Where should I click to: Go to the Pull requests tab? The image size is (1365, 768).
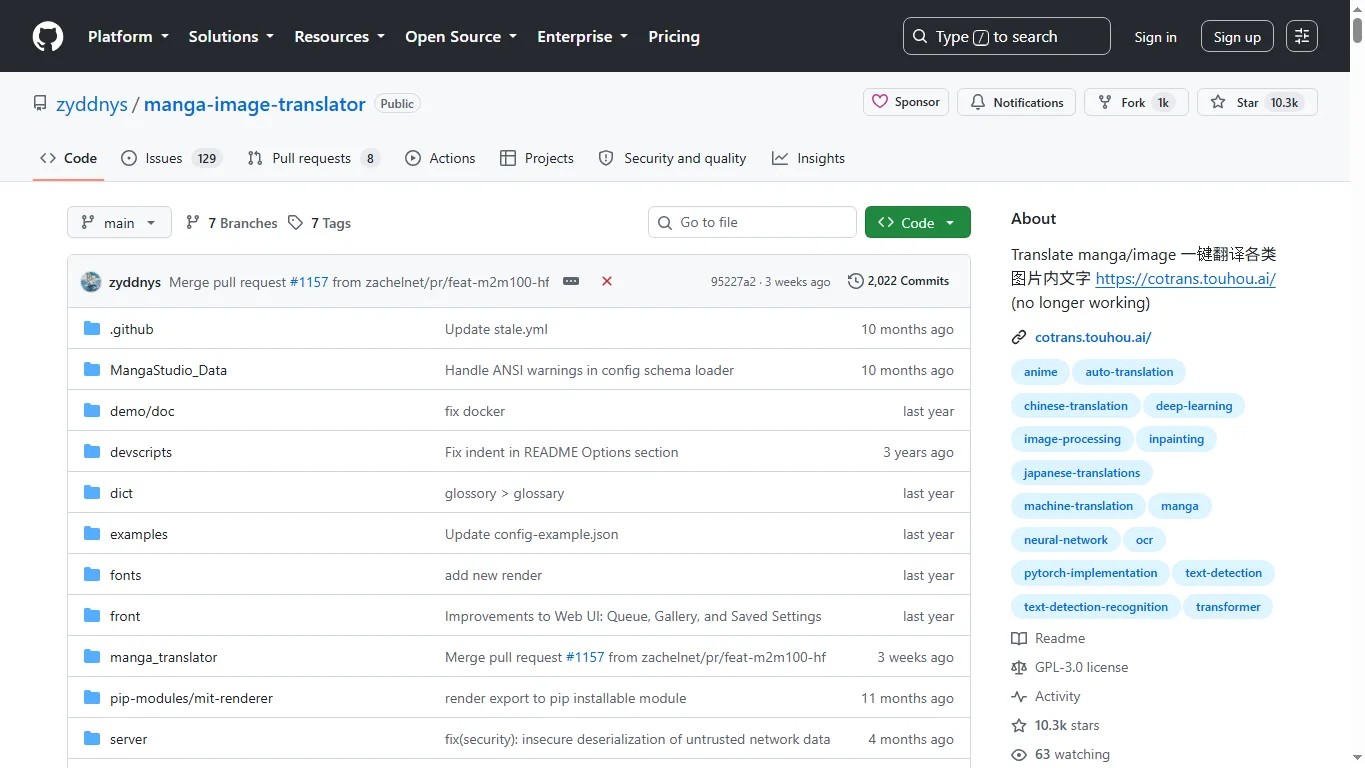tap(313, 158)
